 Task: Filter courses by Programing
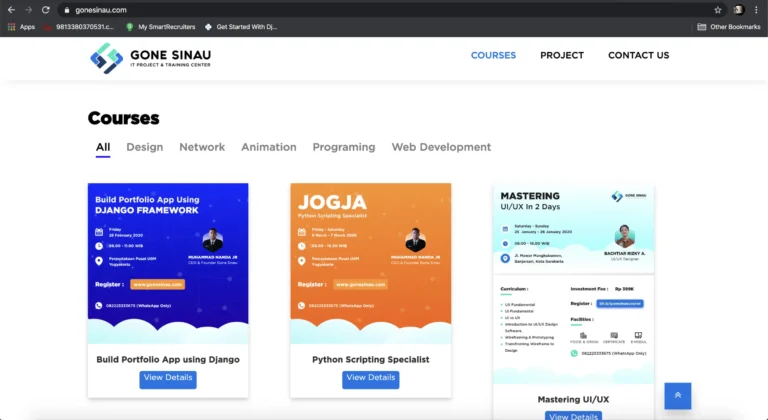tap(344, 147)
